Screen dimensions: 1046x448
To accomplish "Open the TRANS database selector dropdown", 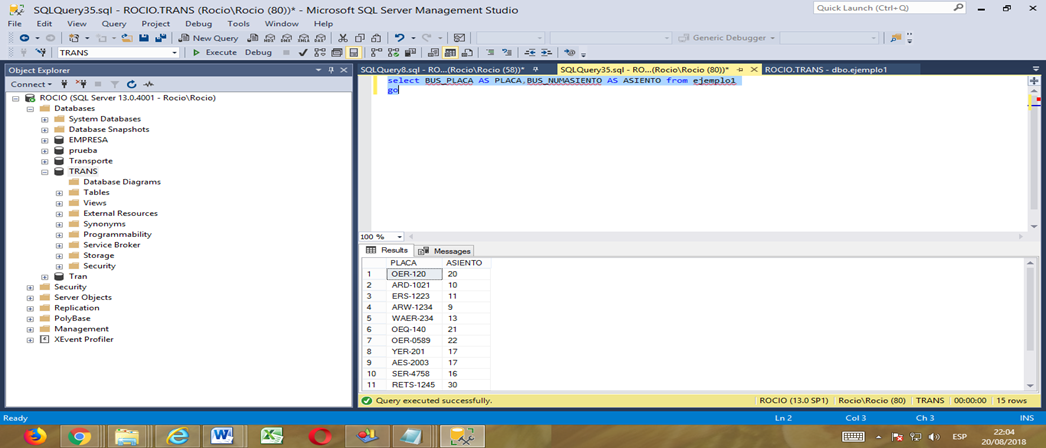I will click(174, 52).
